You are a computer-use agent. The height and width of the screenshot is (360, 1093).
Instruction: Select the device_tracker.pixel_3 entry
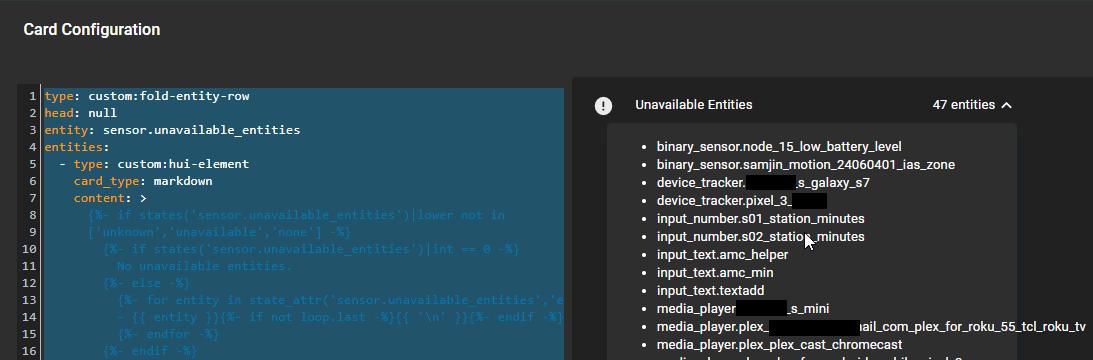click(742, 201)
